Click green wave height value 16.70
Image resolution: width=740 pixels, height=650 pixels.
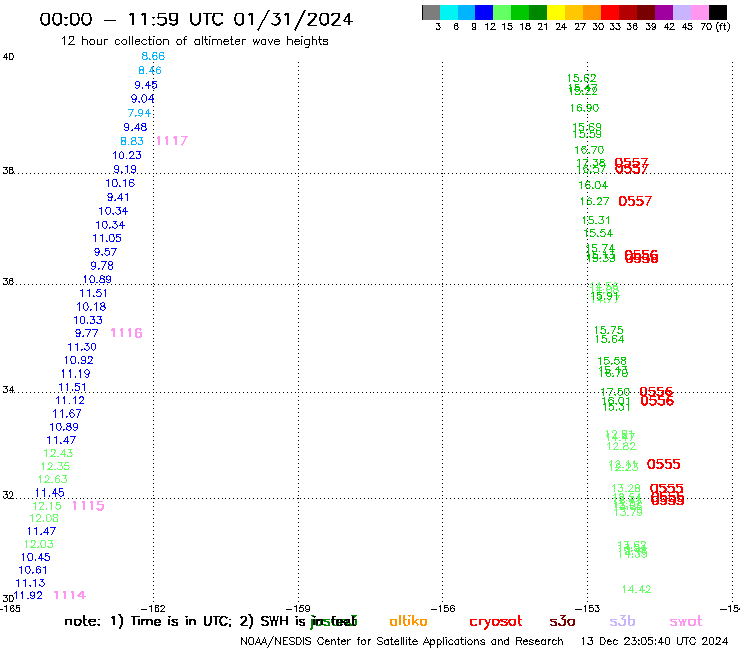pos(589,150)
